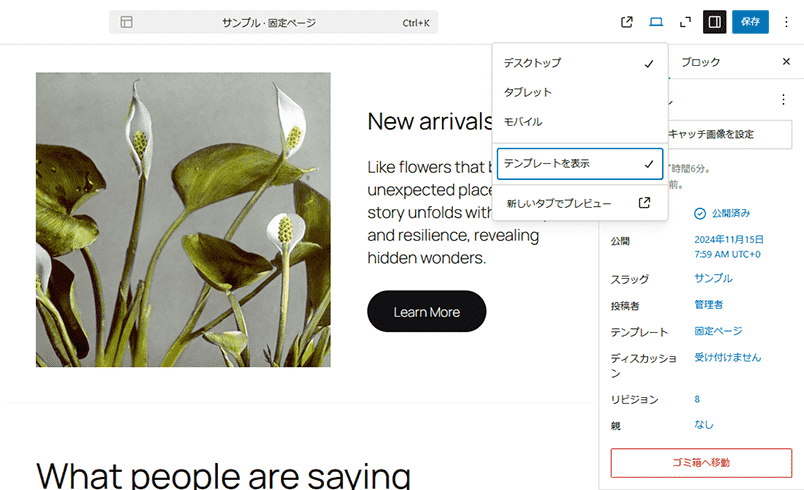Click the template layout icon in document bar
The image size is (804, 490).
tap(127, 22)
